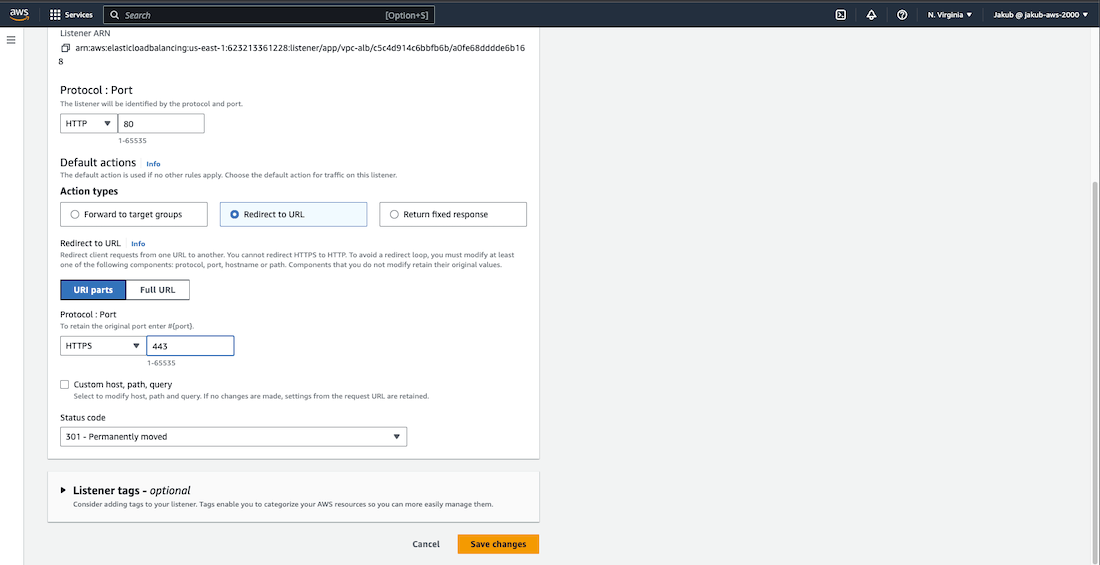Click the Cancel button
Viewport: 1100px width, 565px height.
tap(426, 544)
